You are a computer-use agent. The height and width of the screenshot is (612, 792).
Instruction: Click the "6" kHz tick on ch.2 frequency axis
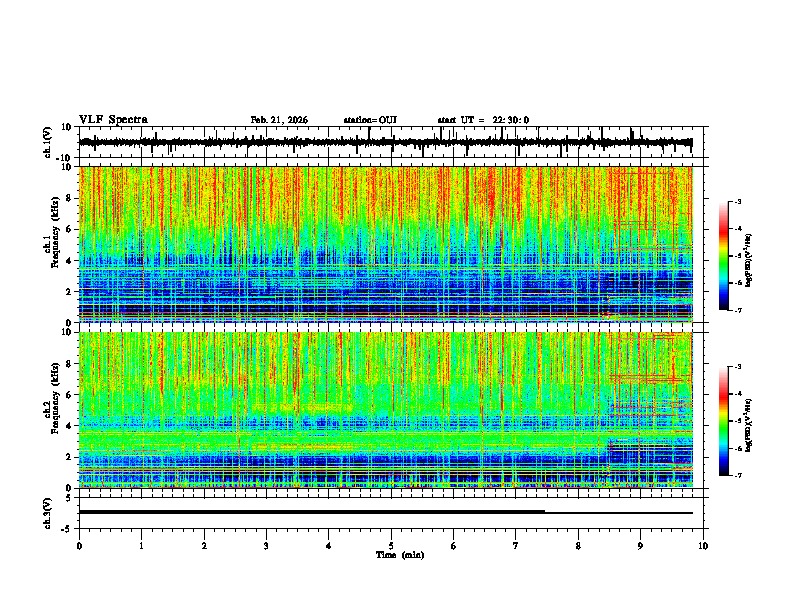[x=69, y=395]
